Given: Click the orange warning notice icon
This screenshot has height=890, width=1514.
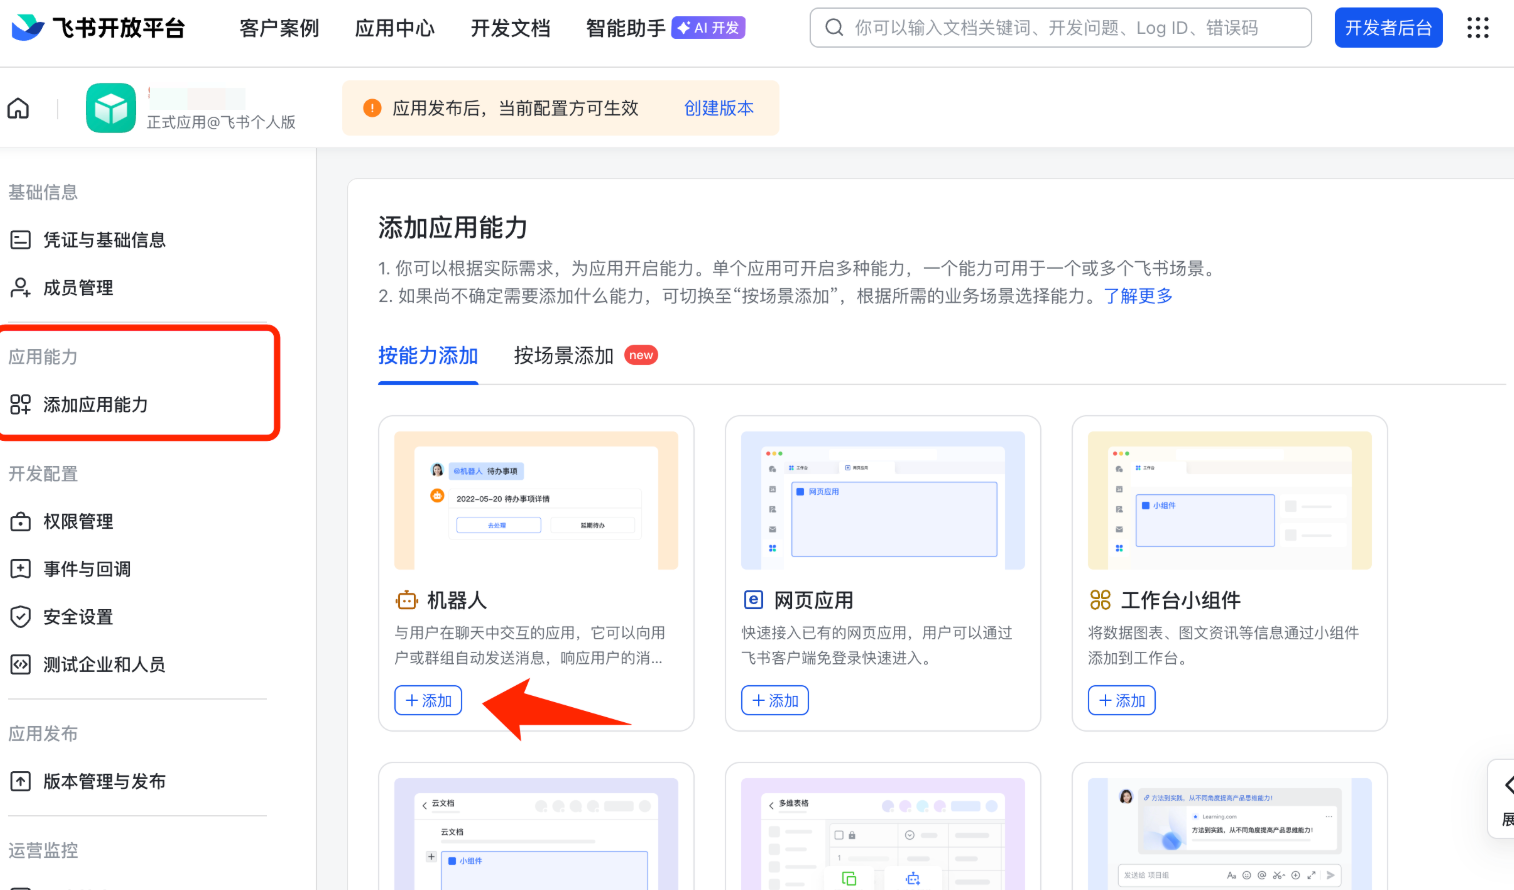Looking at the screenshot, I should 372,108.
